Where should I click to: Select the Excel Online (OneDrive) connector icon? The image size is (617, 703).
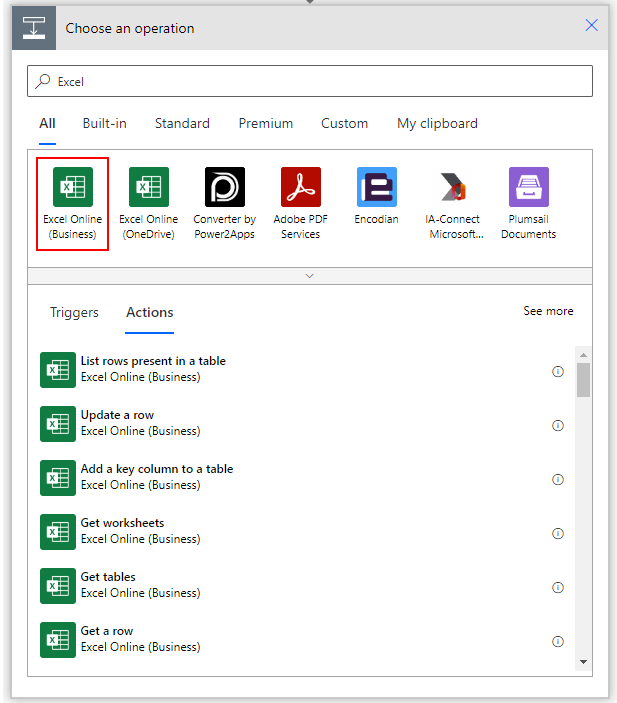(x=148, y=187)
